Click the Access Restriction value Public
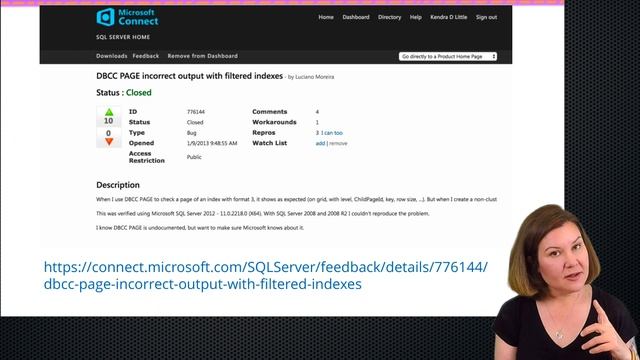 pos(194,157)
